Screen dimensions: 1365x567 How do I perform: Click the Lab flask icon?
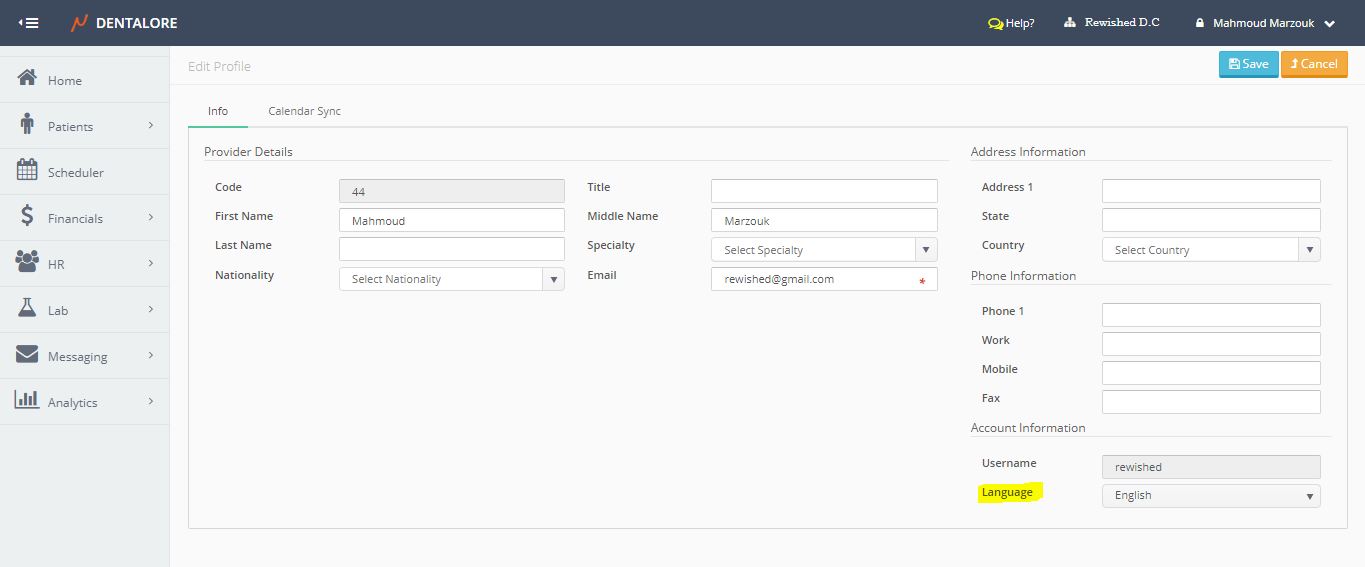click(27, 309)
